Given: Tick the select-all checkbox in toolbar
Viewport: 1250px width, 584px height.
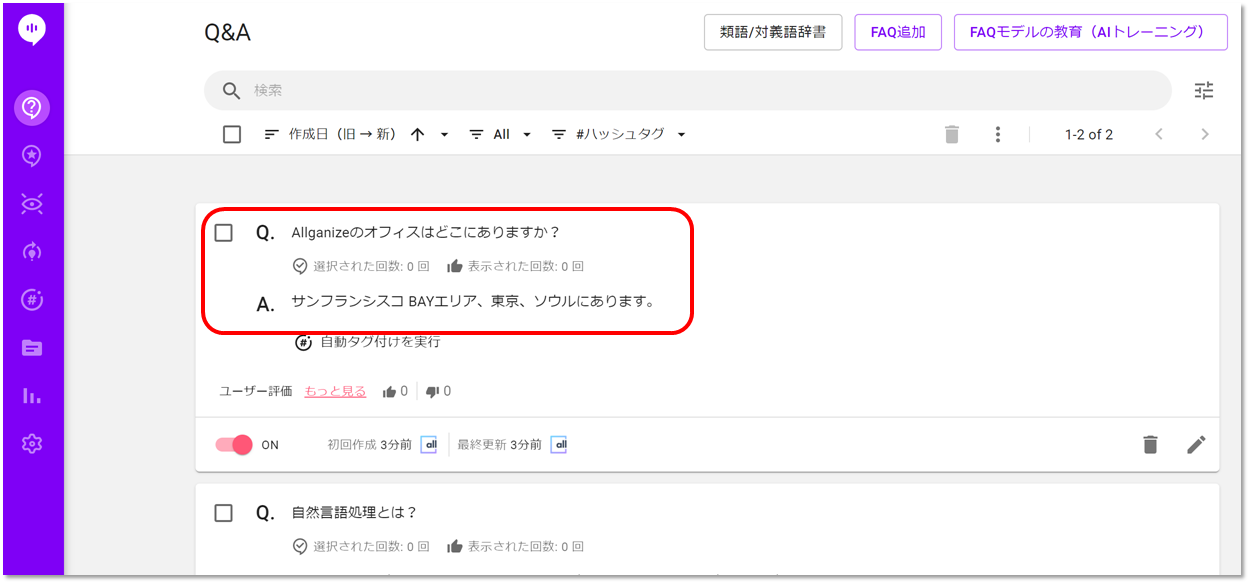Looking at the screenshot, I should point(232,134).
